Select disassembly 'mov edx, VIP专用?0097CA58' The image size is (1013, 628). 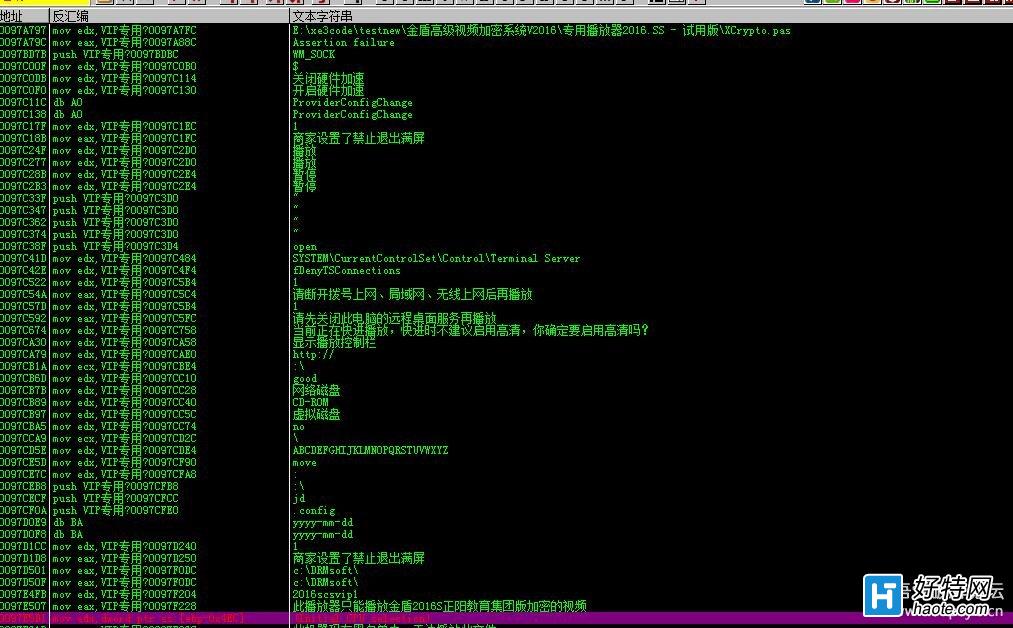pyautogui.click(x=124, y=342)
